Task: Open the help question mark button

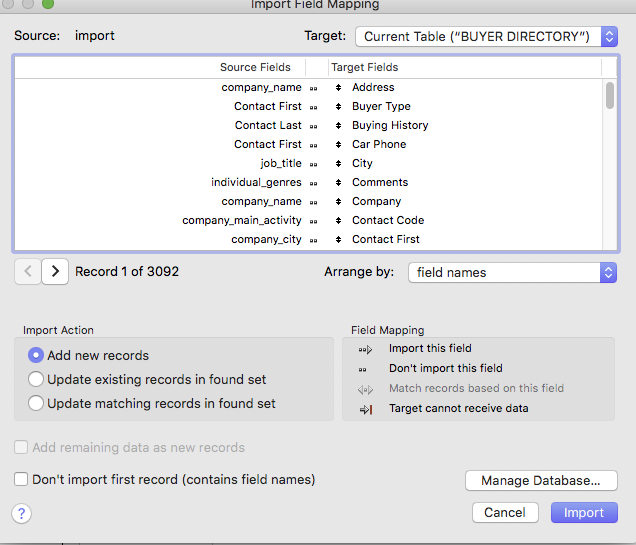Action: [22, 513]
